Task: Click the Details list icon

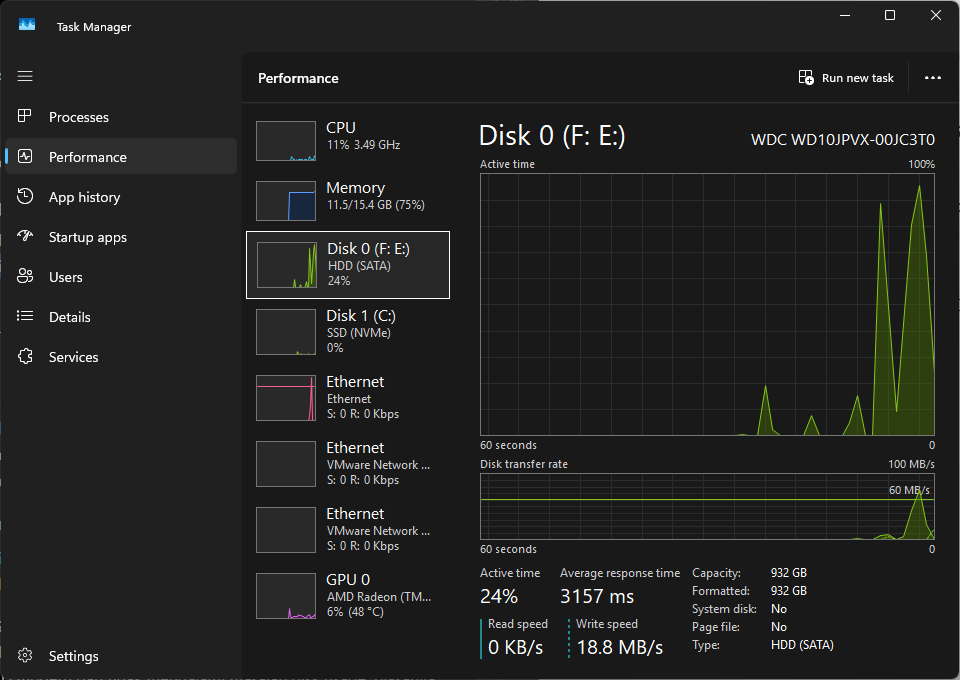Action: pyautogui.click(x=25, y=316)
